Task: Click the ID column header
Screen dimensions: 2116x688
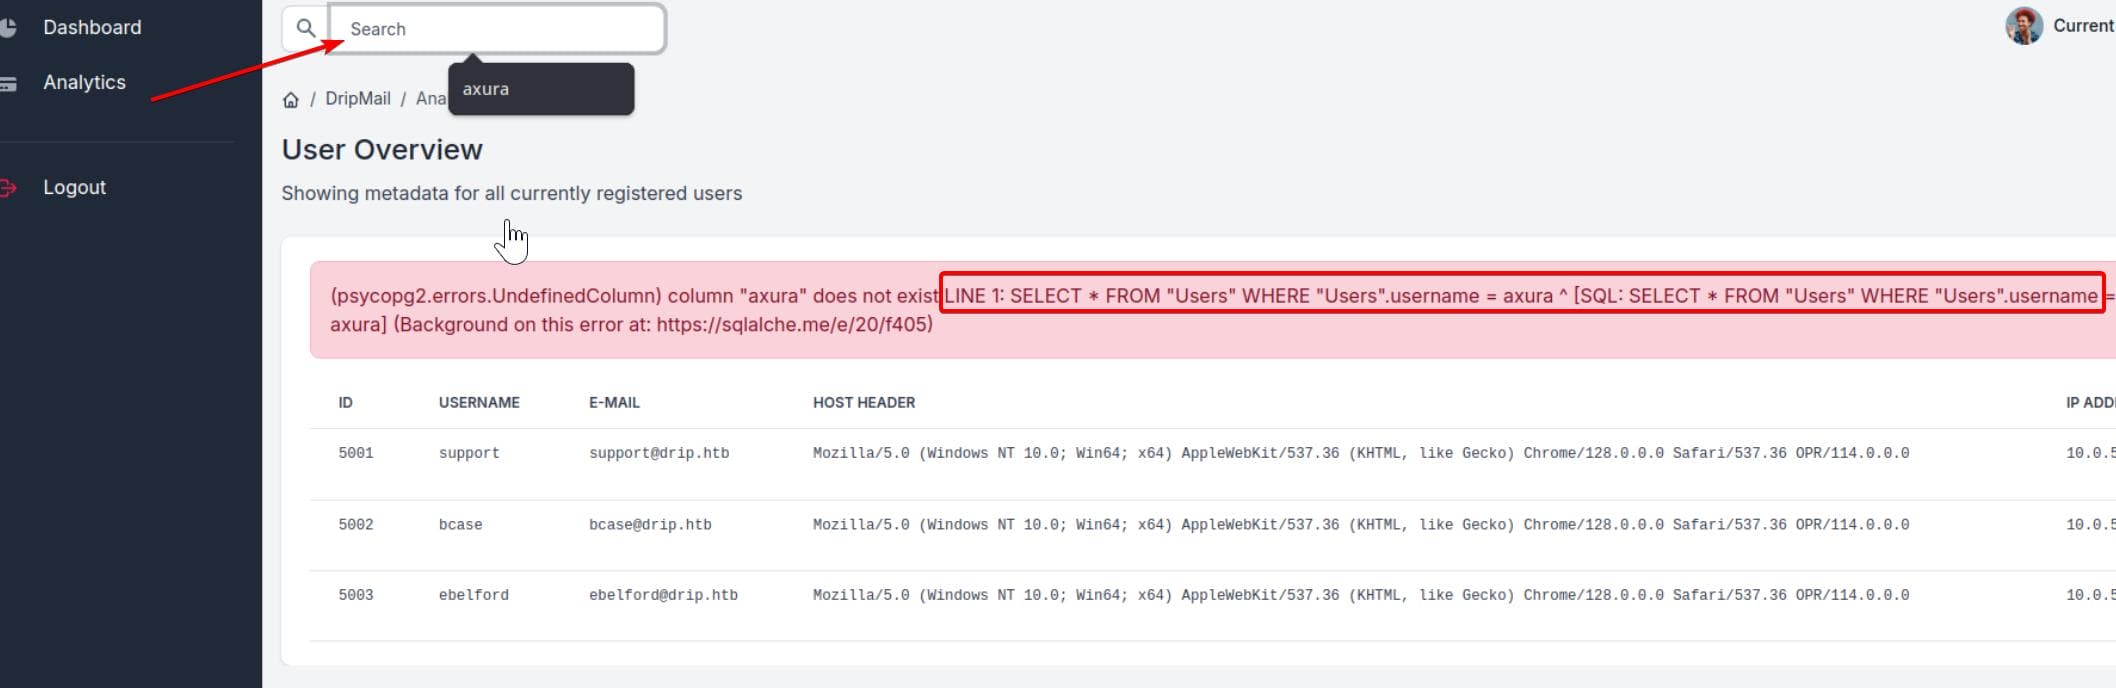Action: click(345, 403)
